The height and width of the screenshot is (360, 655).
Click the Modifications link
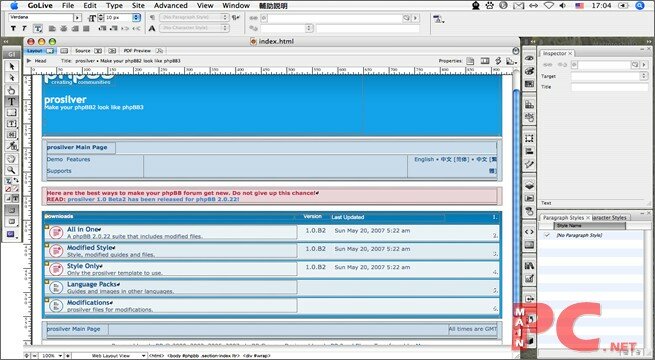click(x=89, y=302)
